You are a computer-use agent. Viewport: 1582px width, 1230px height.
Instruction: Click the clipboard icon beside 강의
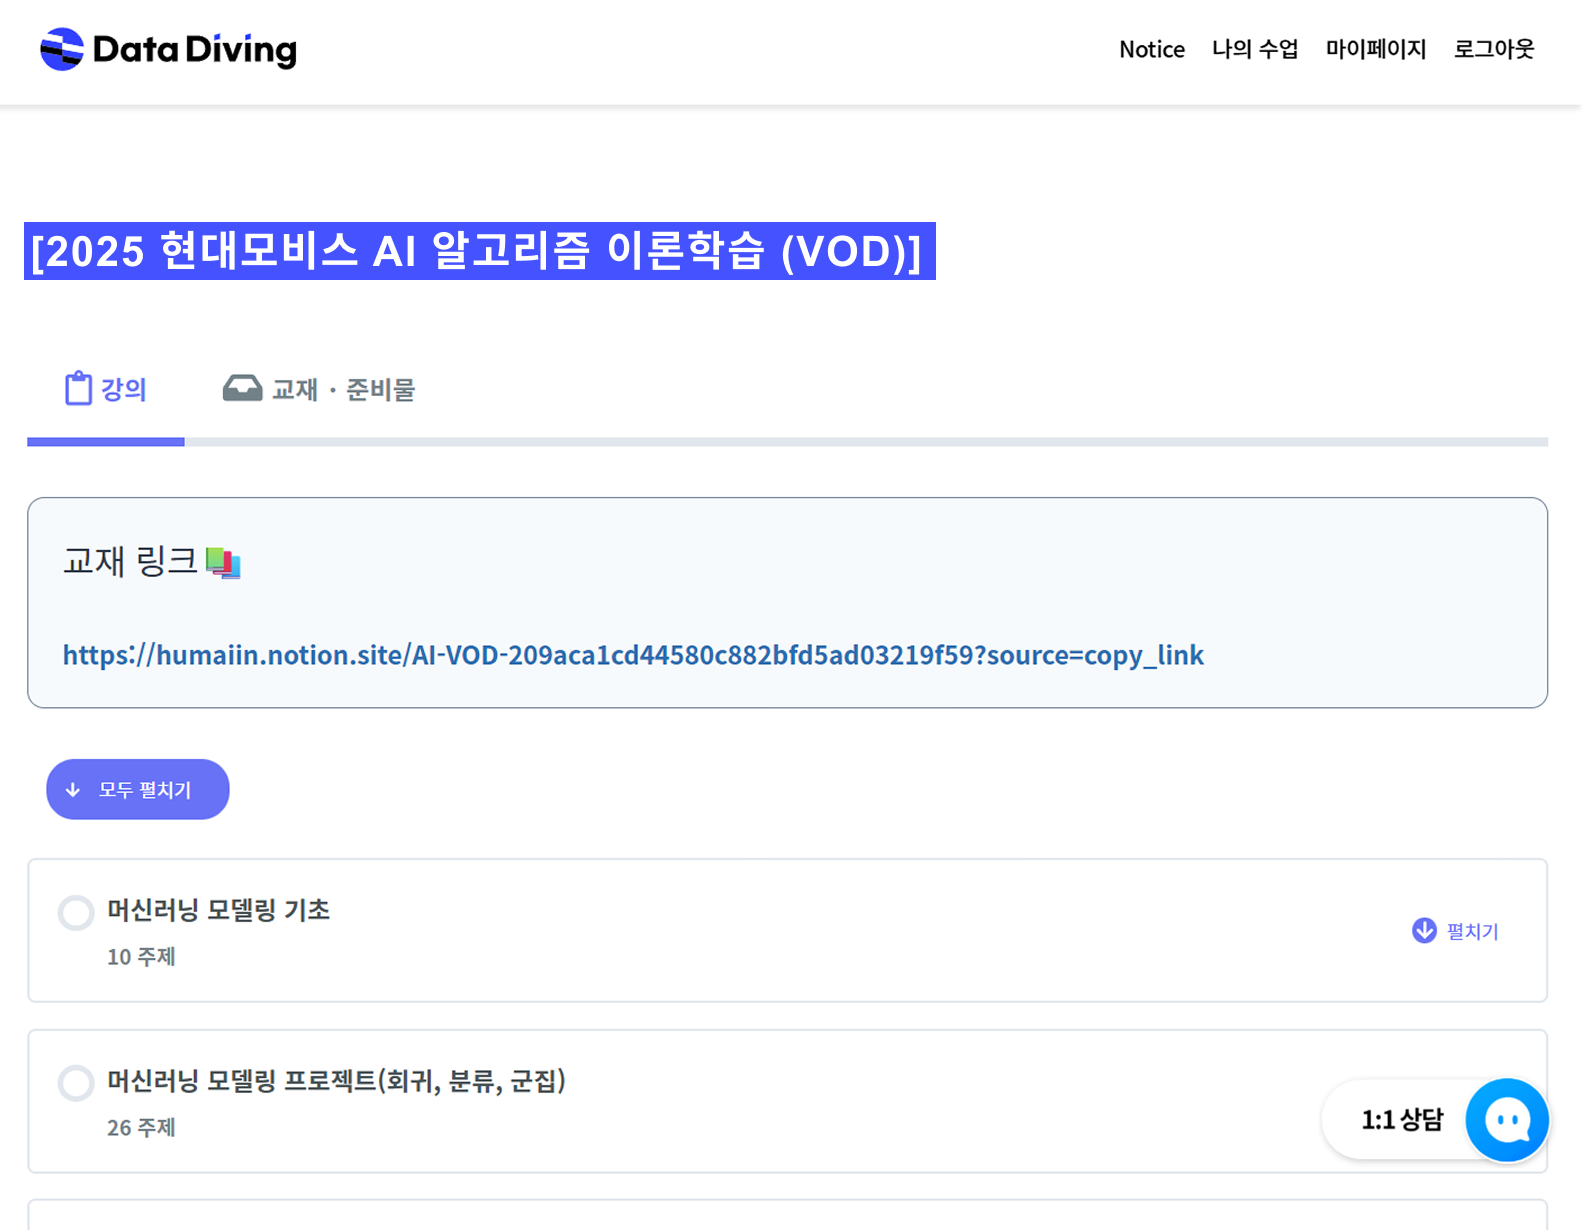click(78, 389)
